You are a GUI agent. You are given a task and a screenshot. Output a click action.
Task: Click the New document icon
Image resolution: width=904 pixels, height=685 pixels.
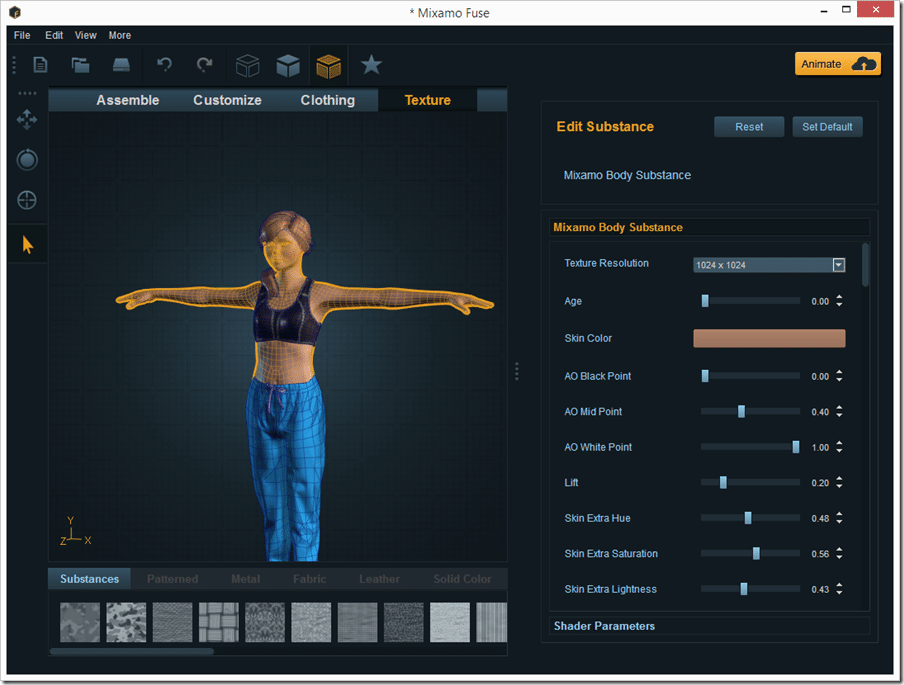[x=40, y=65]
